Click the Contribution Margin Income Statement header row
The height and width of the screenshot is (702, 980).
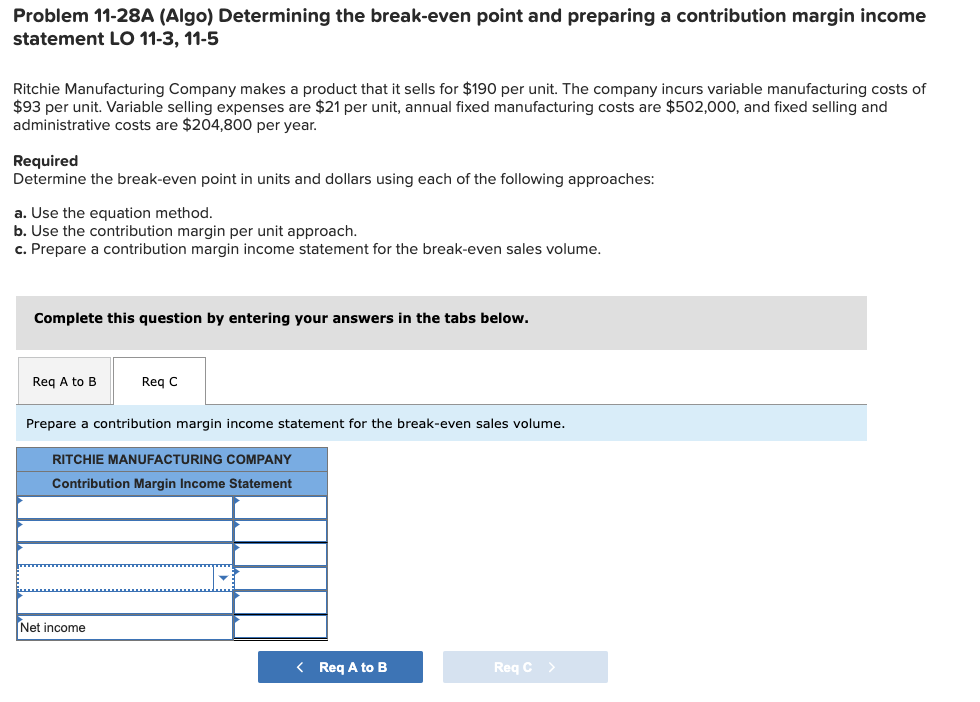171,483
